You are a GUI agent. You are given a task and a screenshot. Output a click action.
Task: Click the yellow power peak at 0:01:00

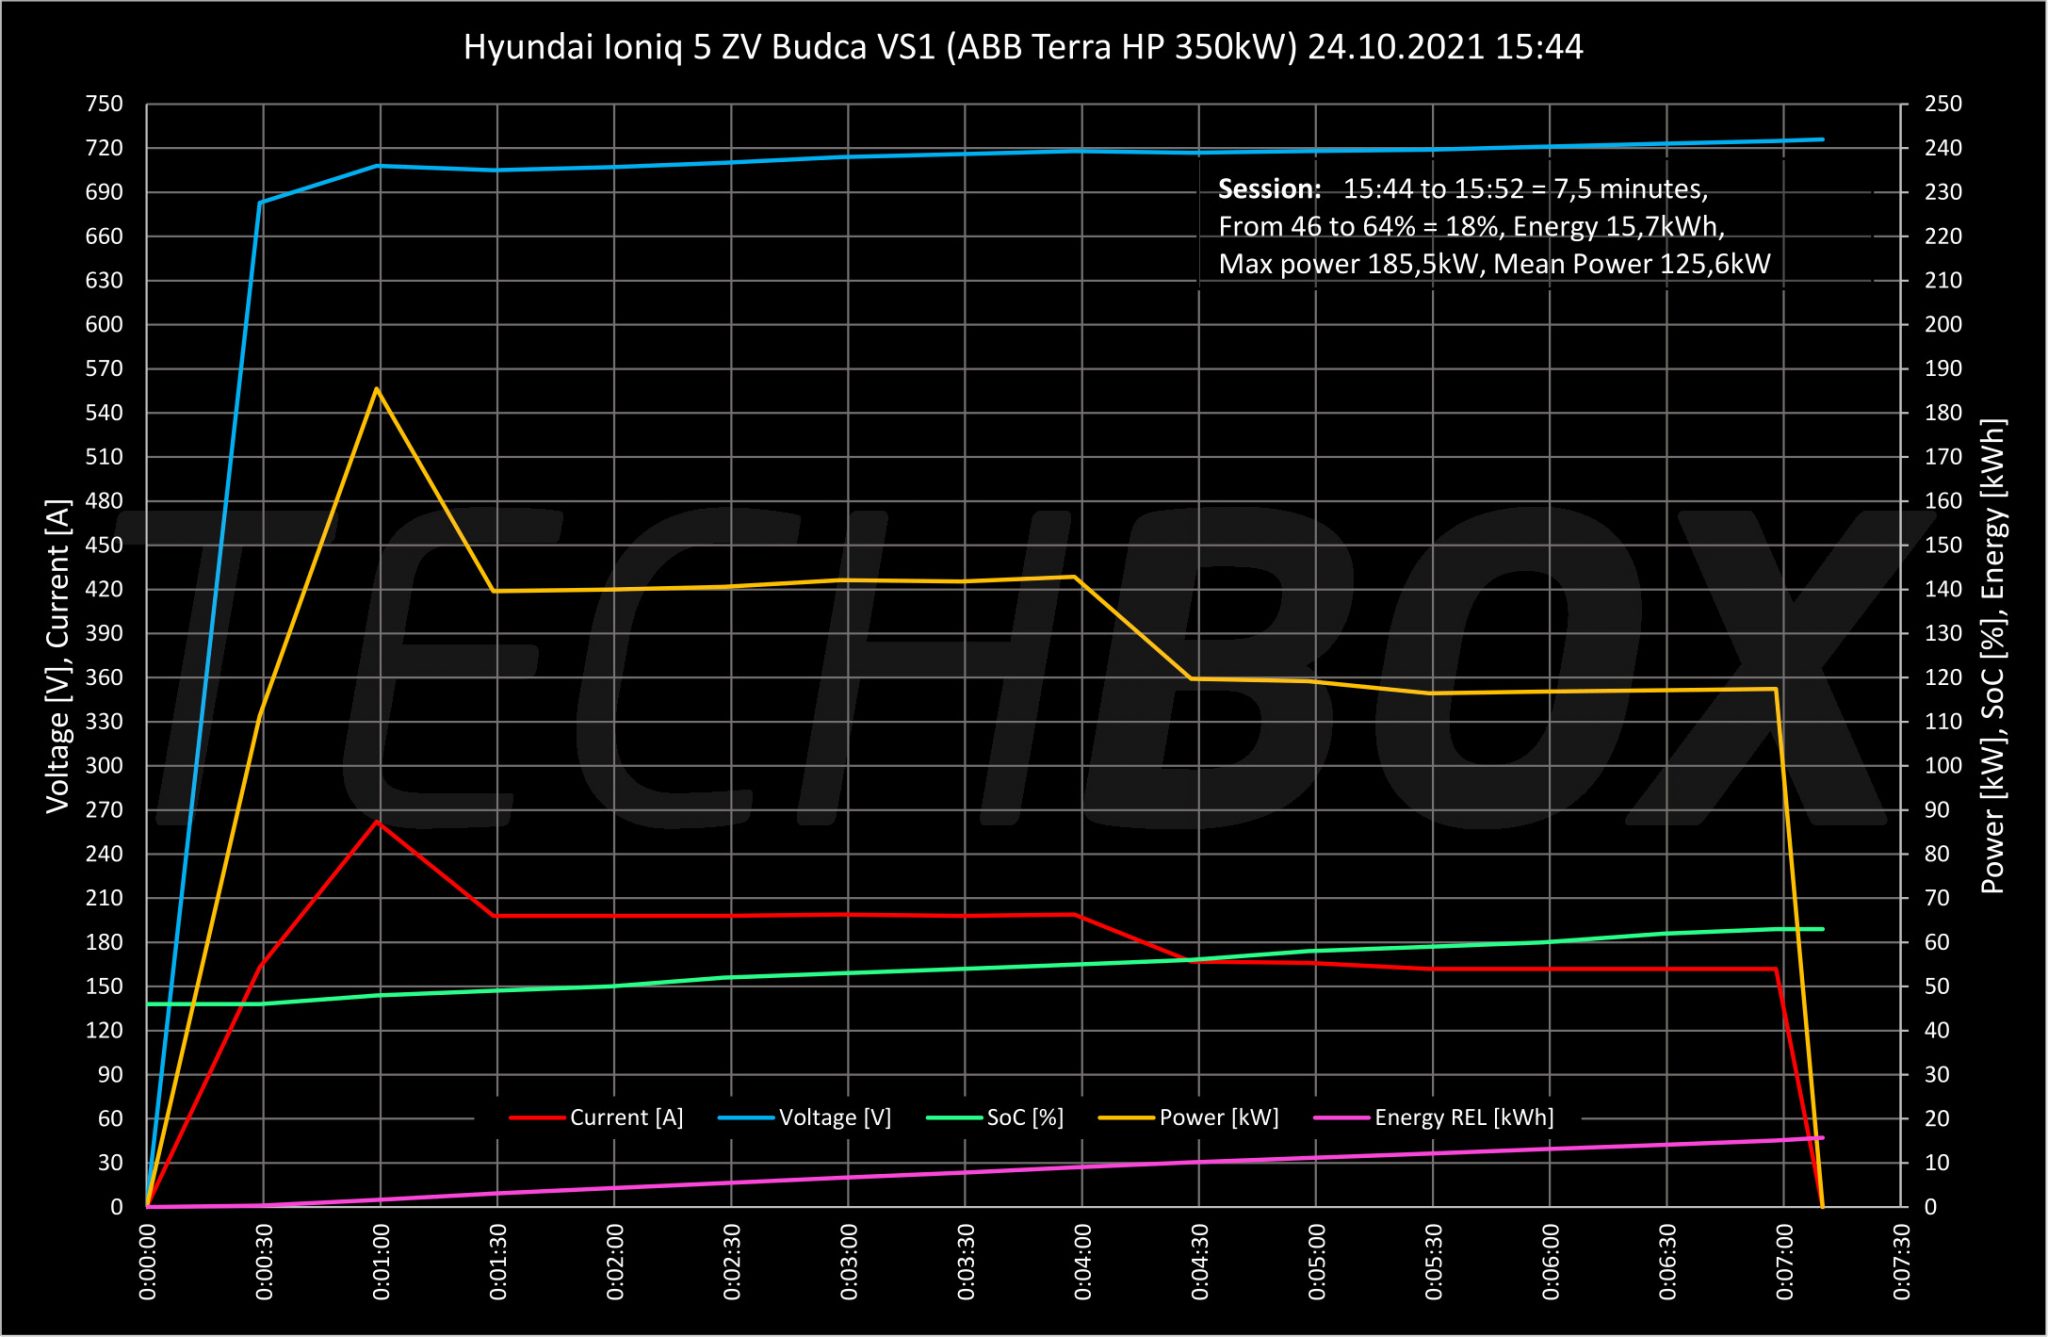376,388
